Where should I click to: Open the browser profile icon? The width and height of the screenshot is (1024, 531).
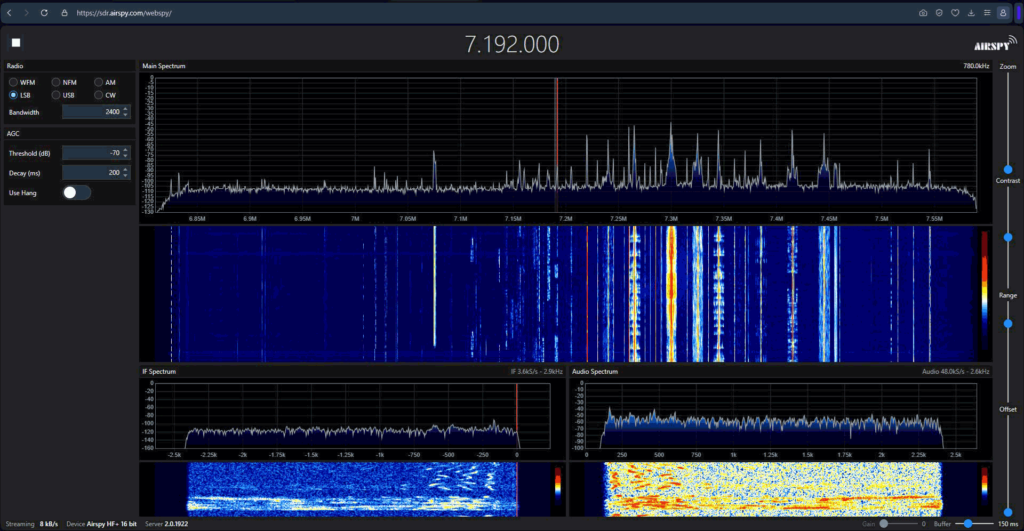click(1003, 12)
